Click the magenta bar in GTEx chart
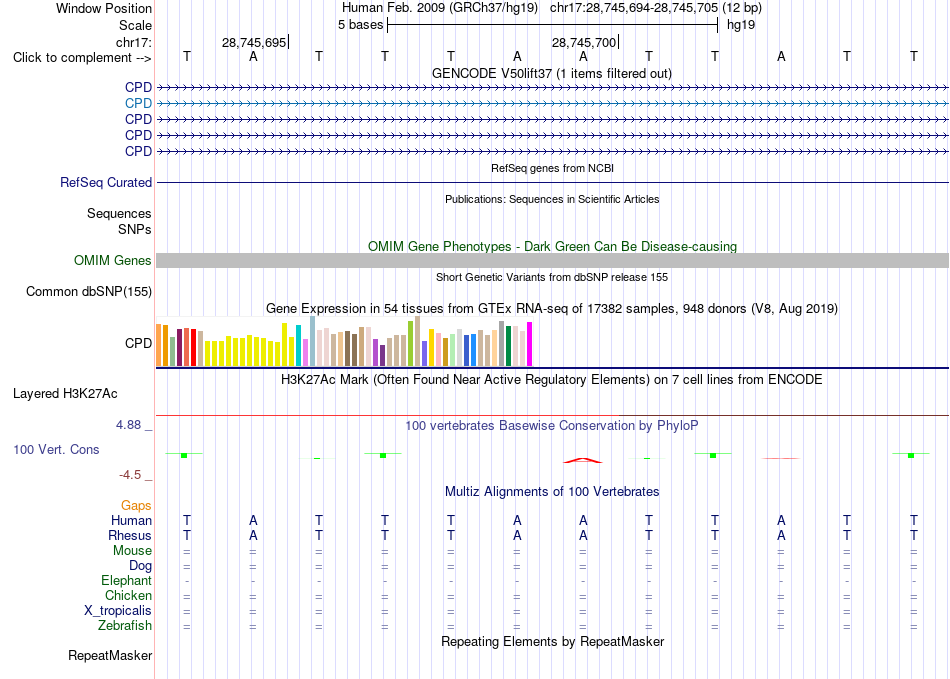 pos(530,344)
